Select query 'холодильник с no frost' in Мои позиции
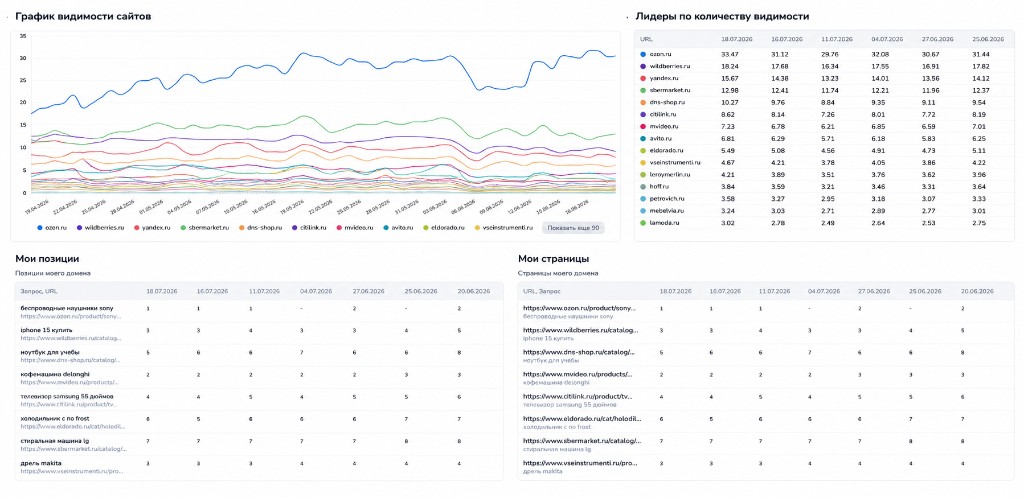Screen dimensions: 1024x498 click(x=57, y=418)
